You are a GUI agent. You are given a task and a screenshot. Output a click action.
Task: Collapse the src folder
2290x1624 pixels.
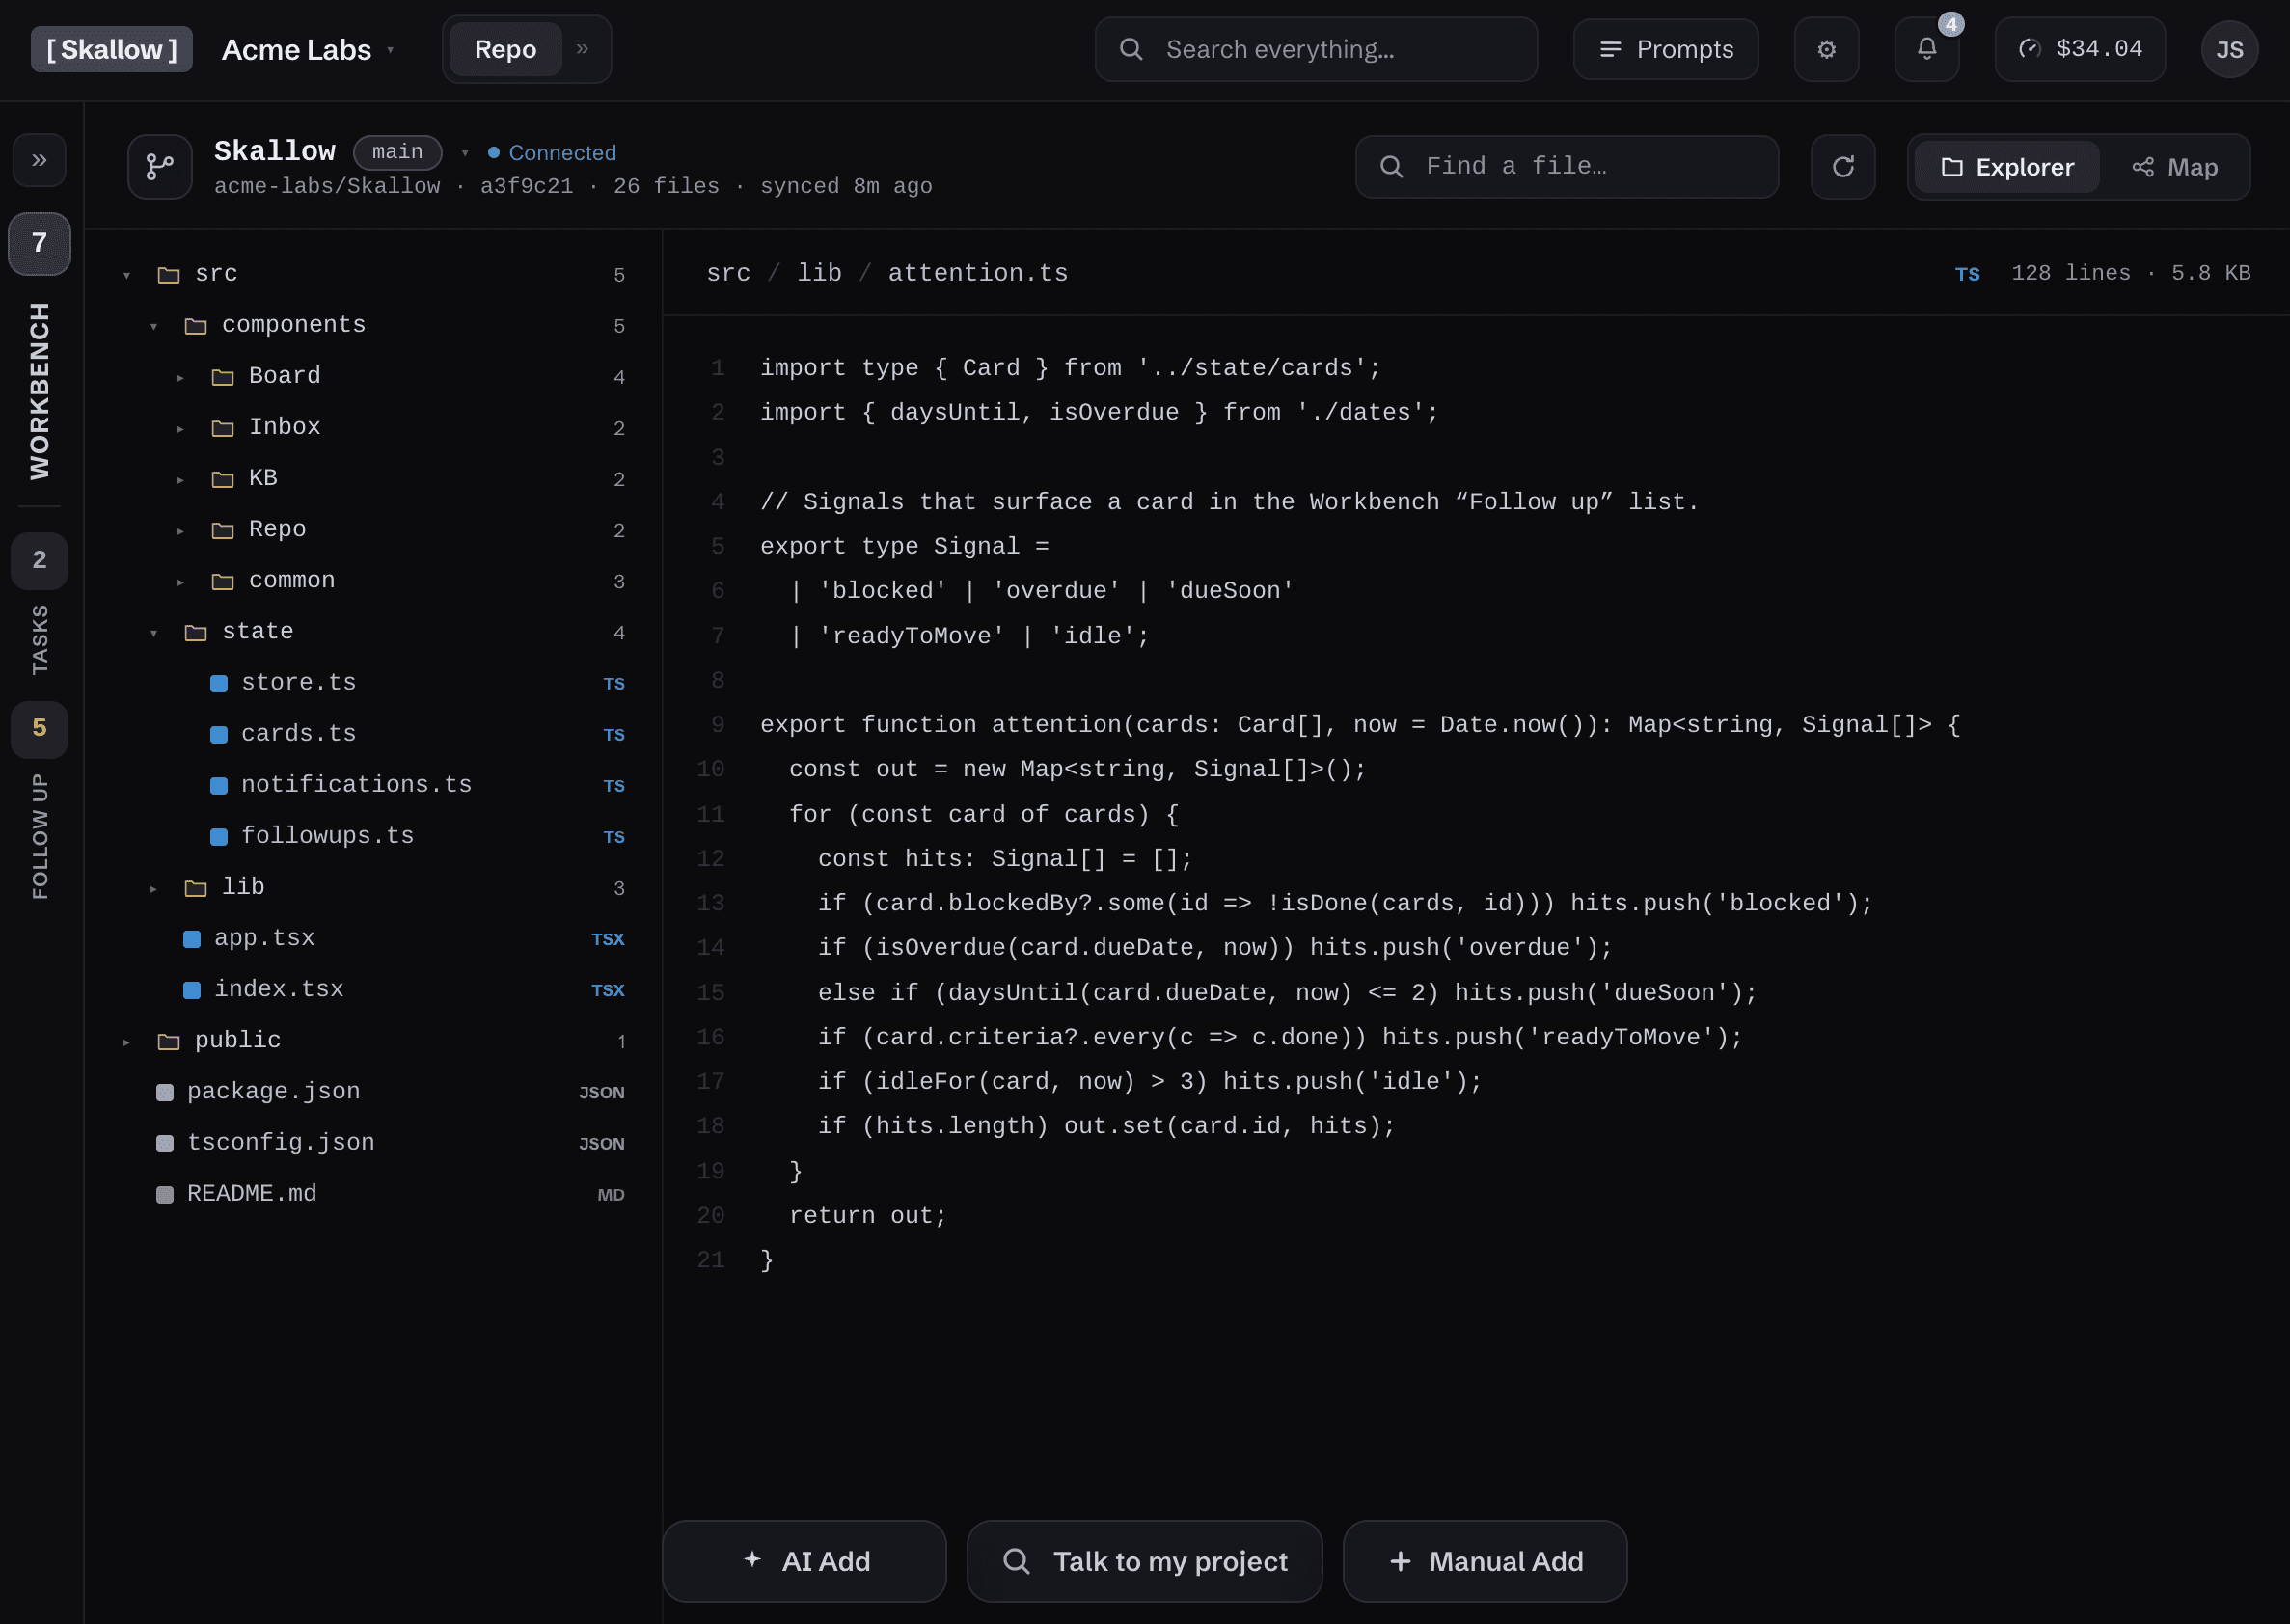coord(127,275)
